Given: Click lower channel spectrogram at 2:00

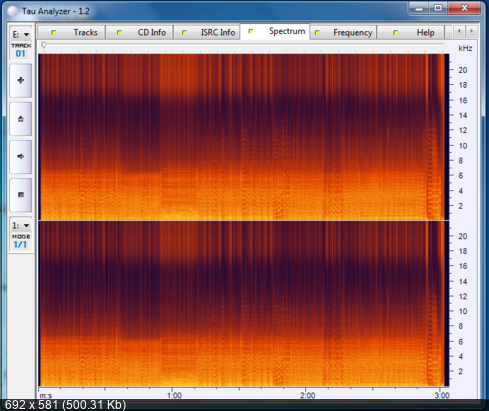Looking at the screenshot, I should pos(306,303).
